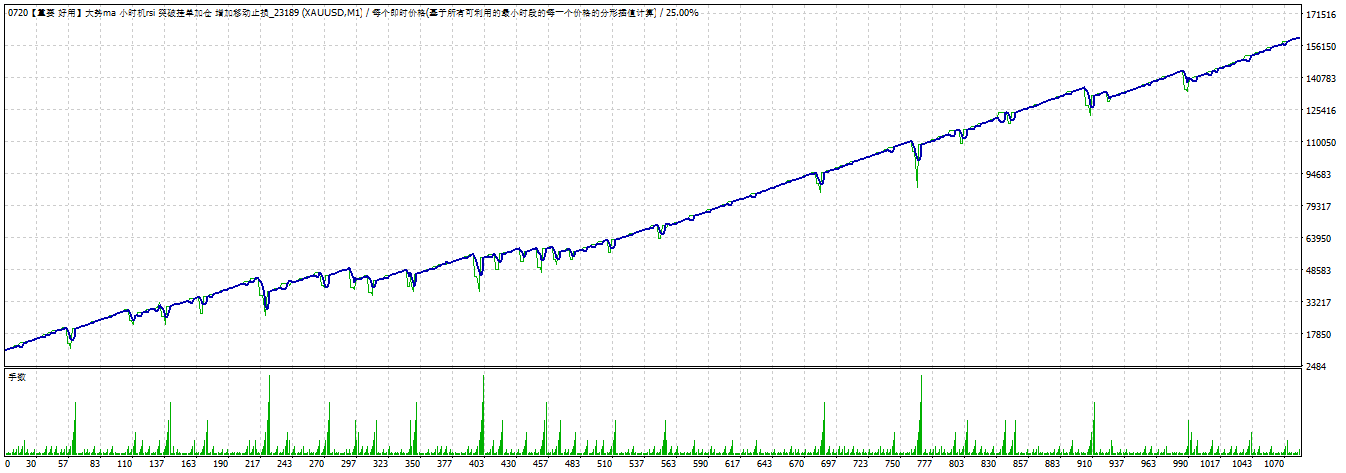
Task: Click trade number 350 on the bottom axis
Action: coord(412,464)
